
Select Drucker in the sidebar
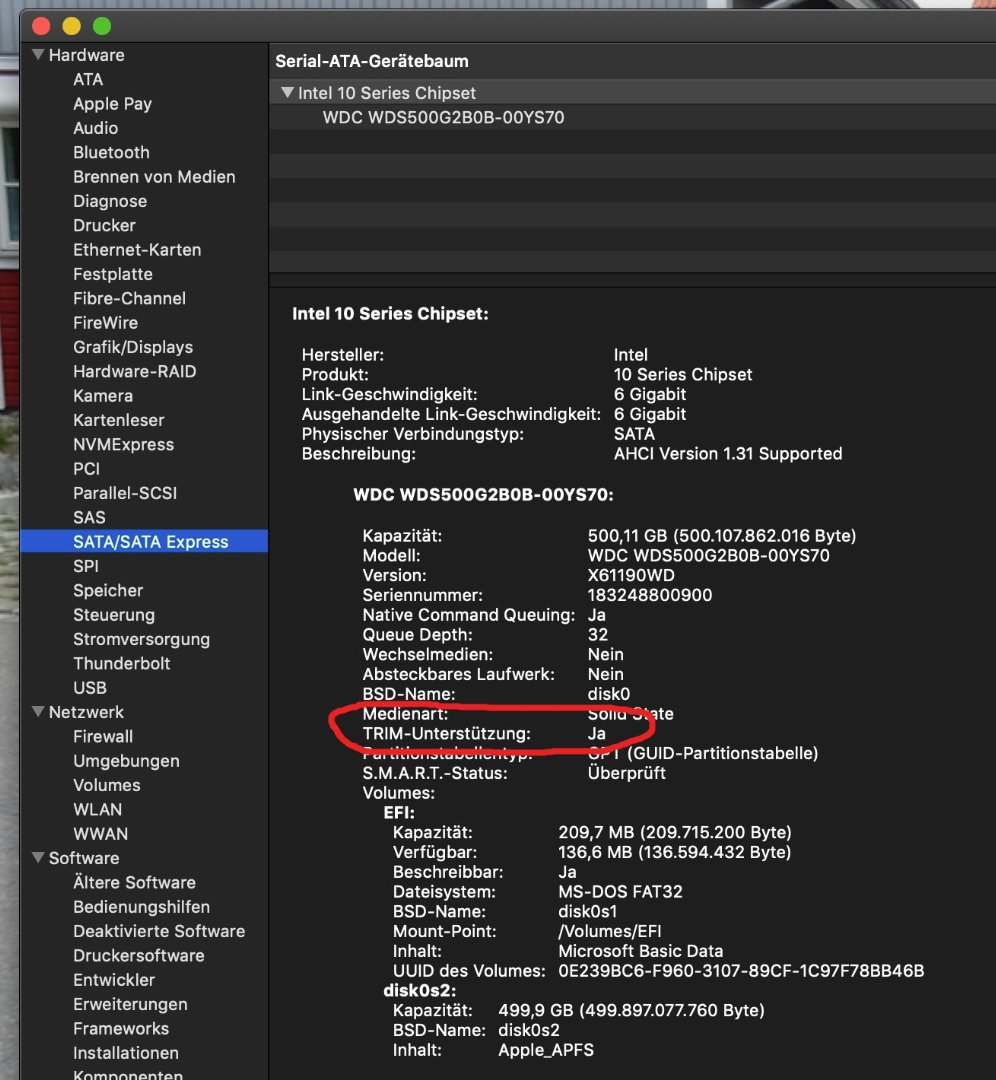click(x=105, y=225)
